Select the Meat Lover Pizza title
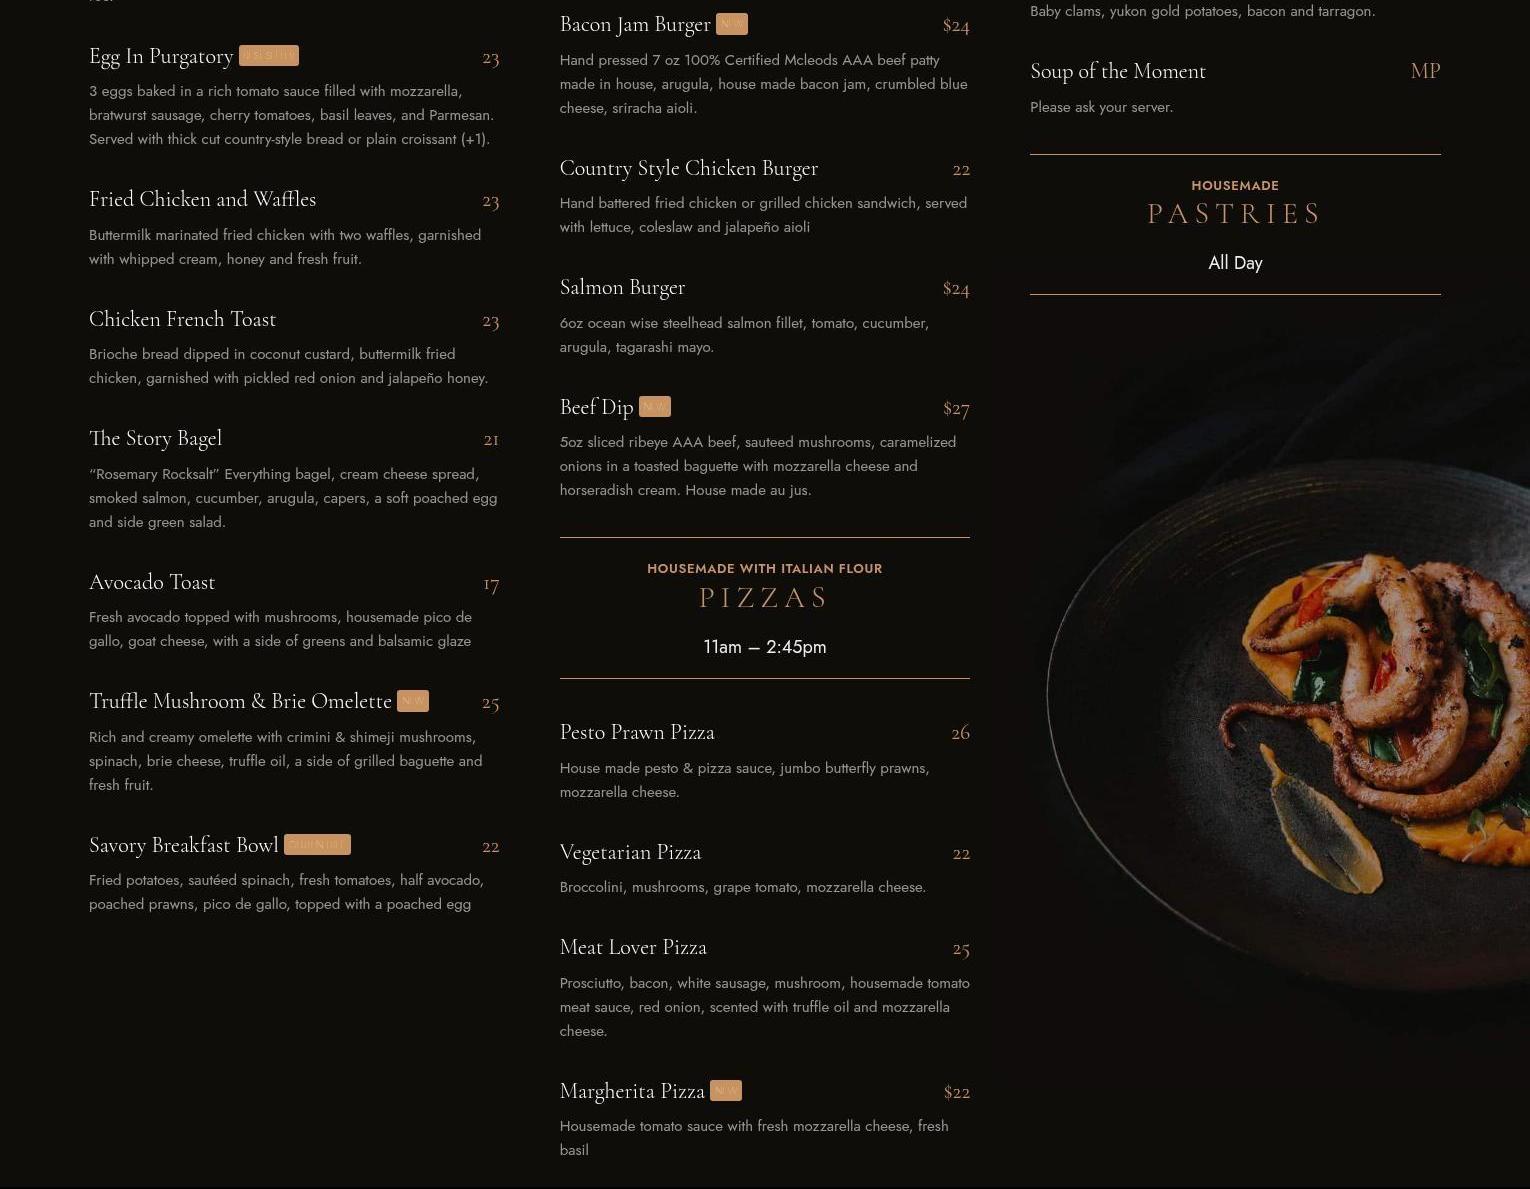 tap(633, 947)
